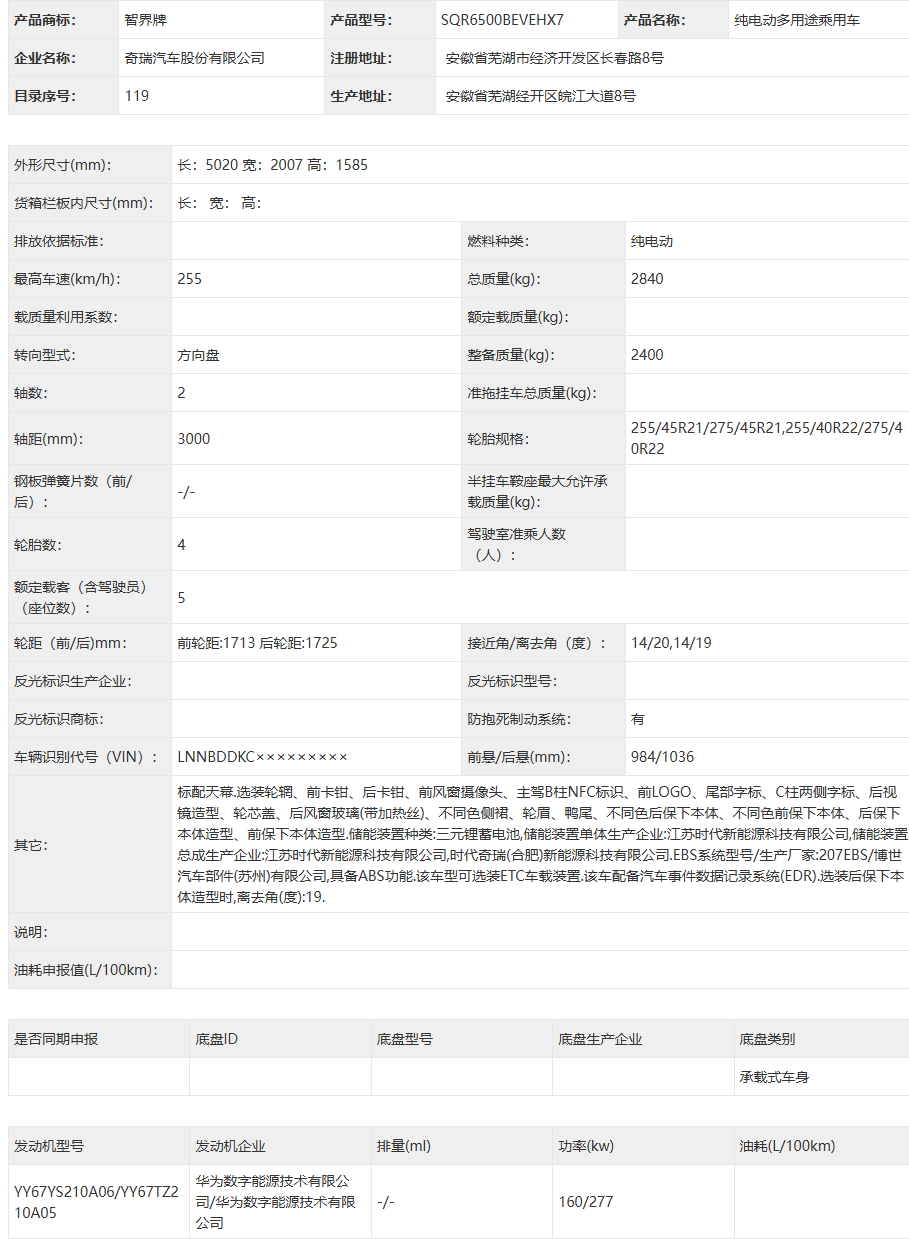909x1239 pixels.
Task: Click the fuel type value 纯电动
Action: click(652, 241)
